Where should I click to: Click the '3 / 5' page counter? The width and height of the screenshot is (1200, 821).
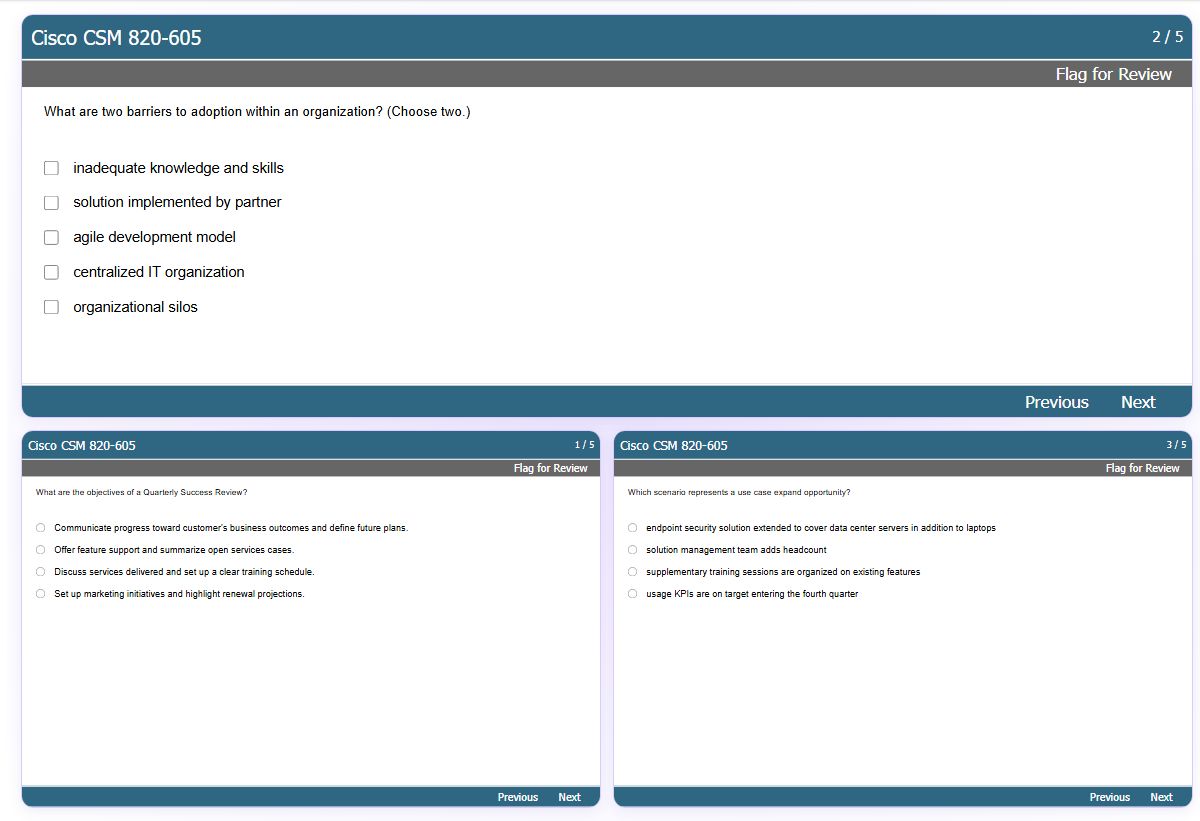(x=1176, y=445)
